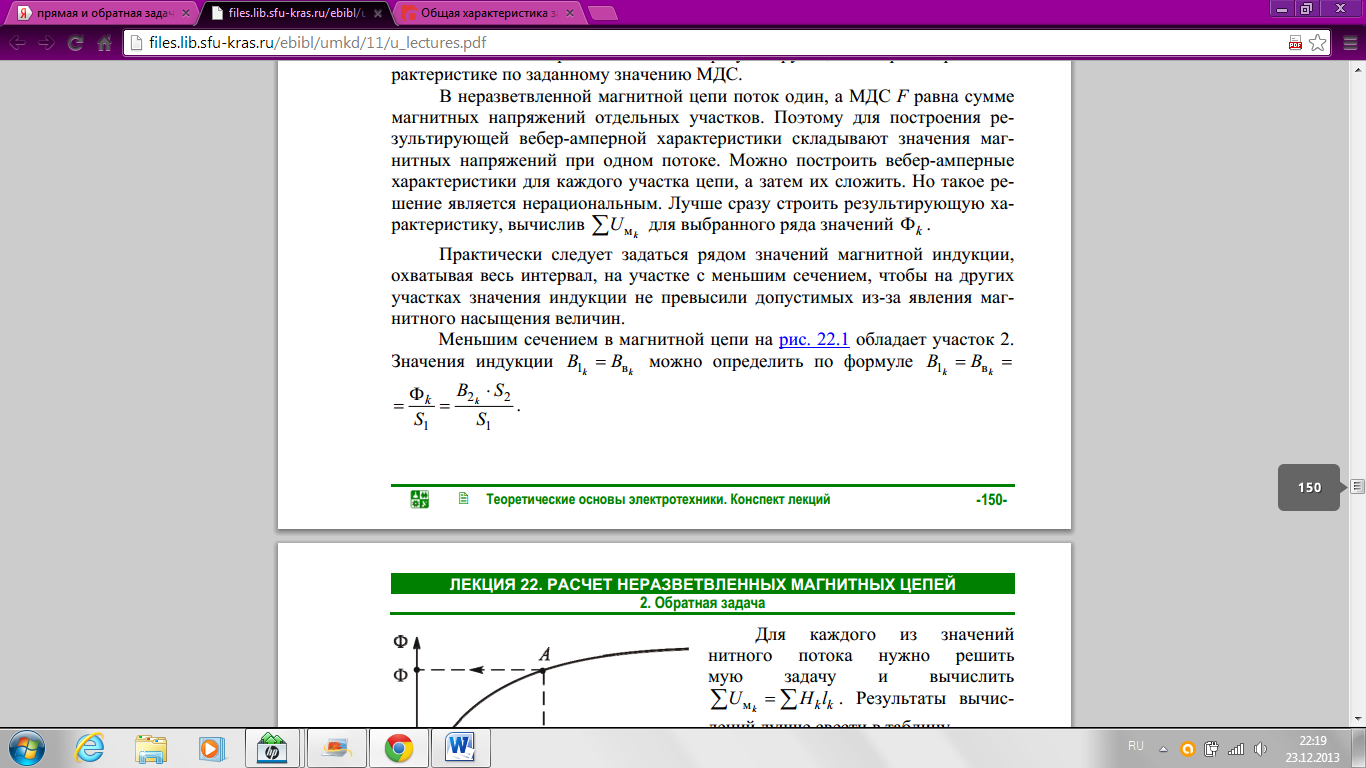Click the footer text 'Теоретические основы электротехники. Конспект лекций'
The height and width of the screenshot is (768, 1366).
658,499
